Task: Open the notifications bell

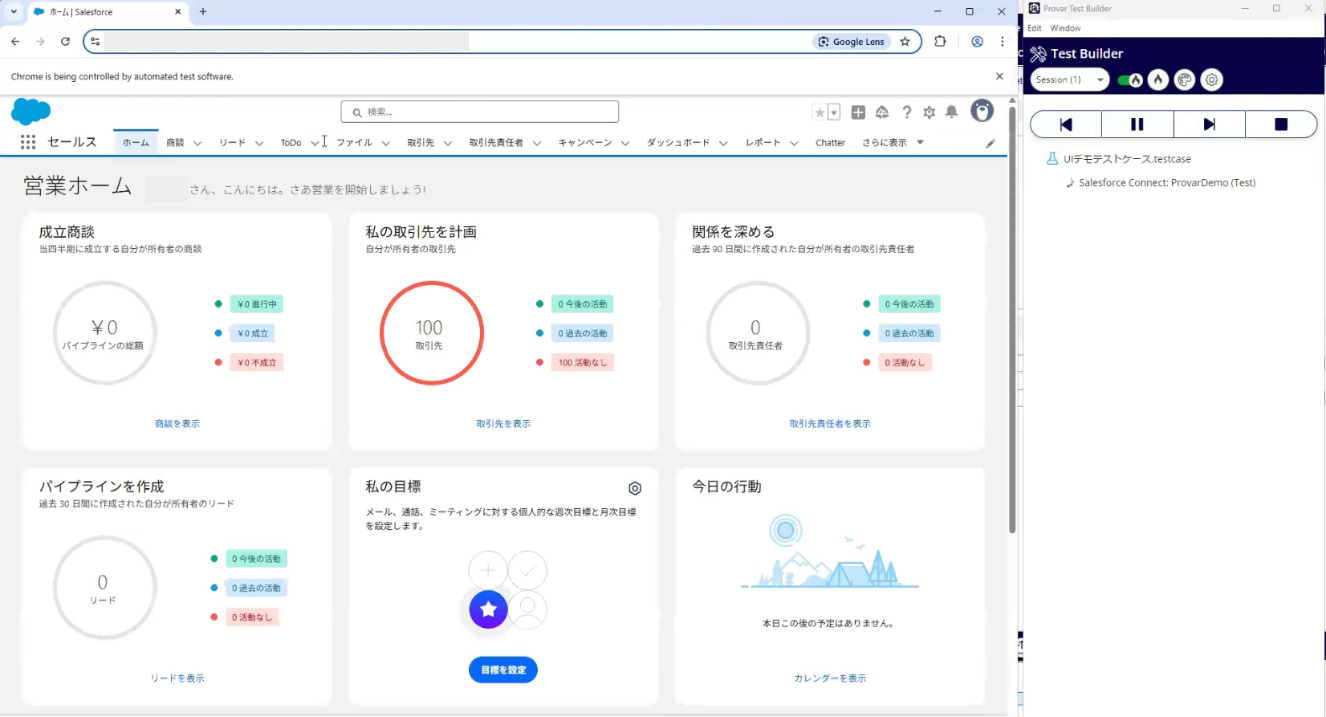Action: [952, 112]
